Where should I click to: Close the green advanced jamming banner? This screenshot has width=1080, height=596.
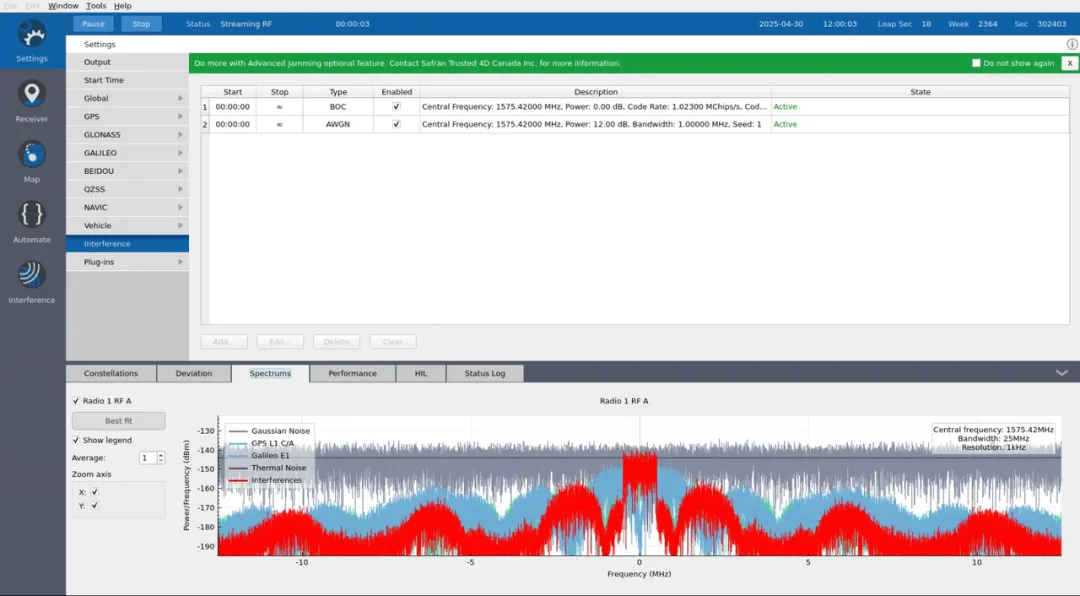tap(1070, 63)
